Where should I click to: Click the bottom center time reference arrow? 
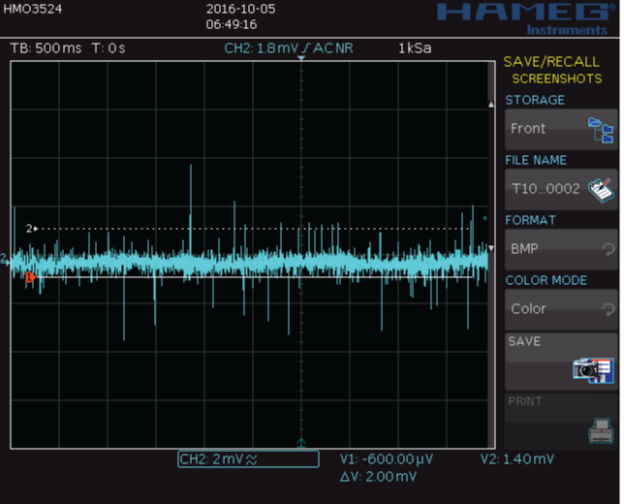[300, 443]
